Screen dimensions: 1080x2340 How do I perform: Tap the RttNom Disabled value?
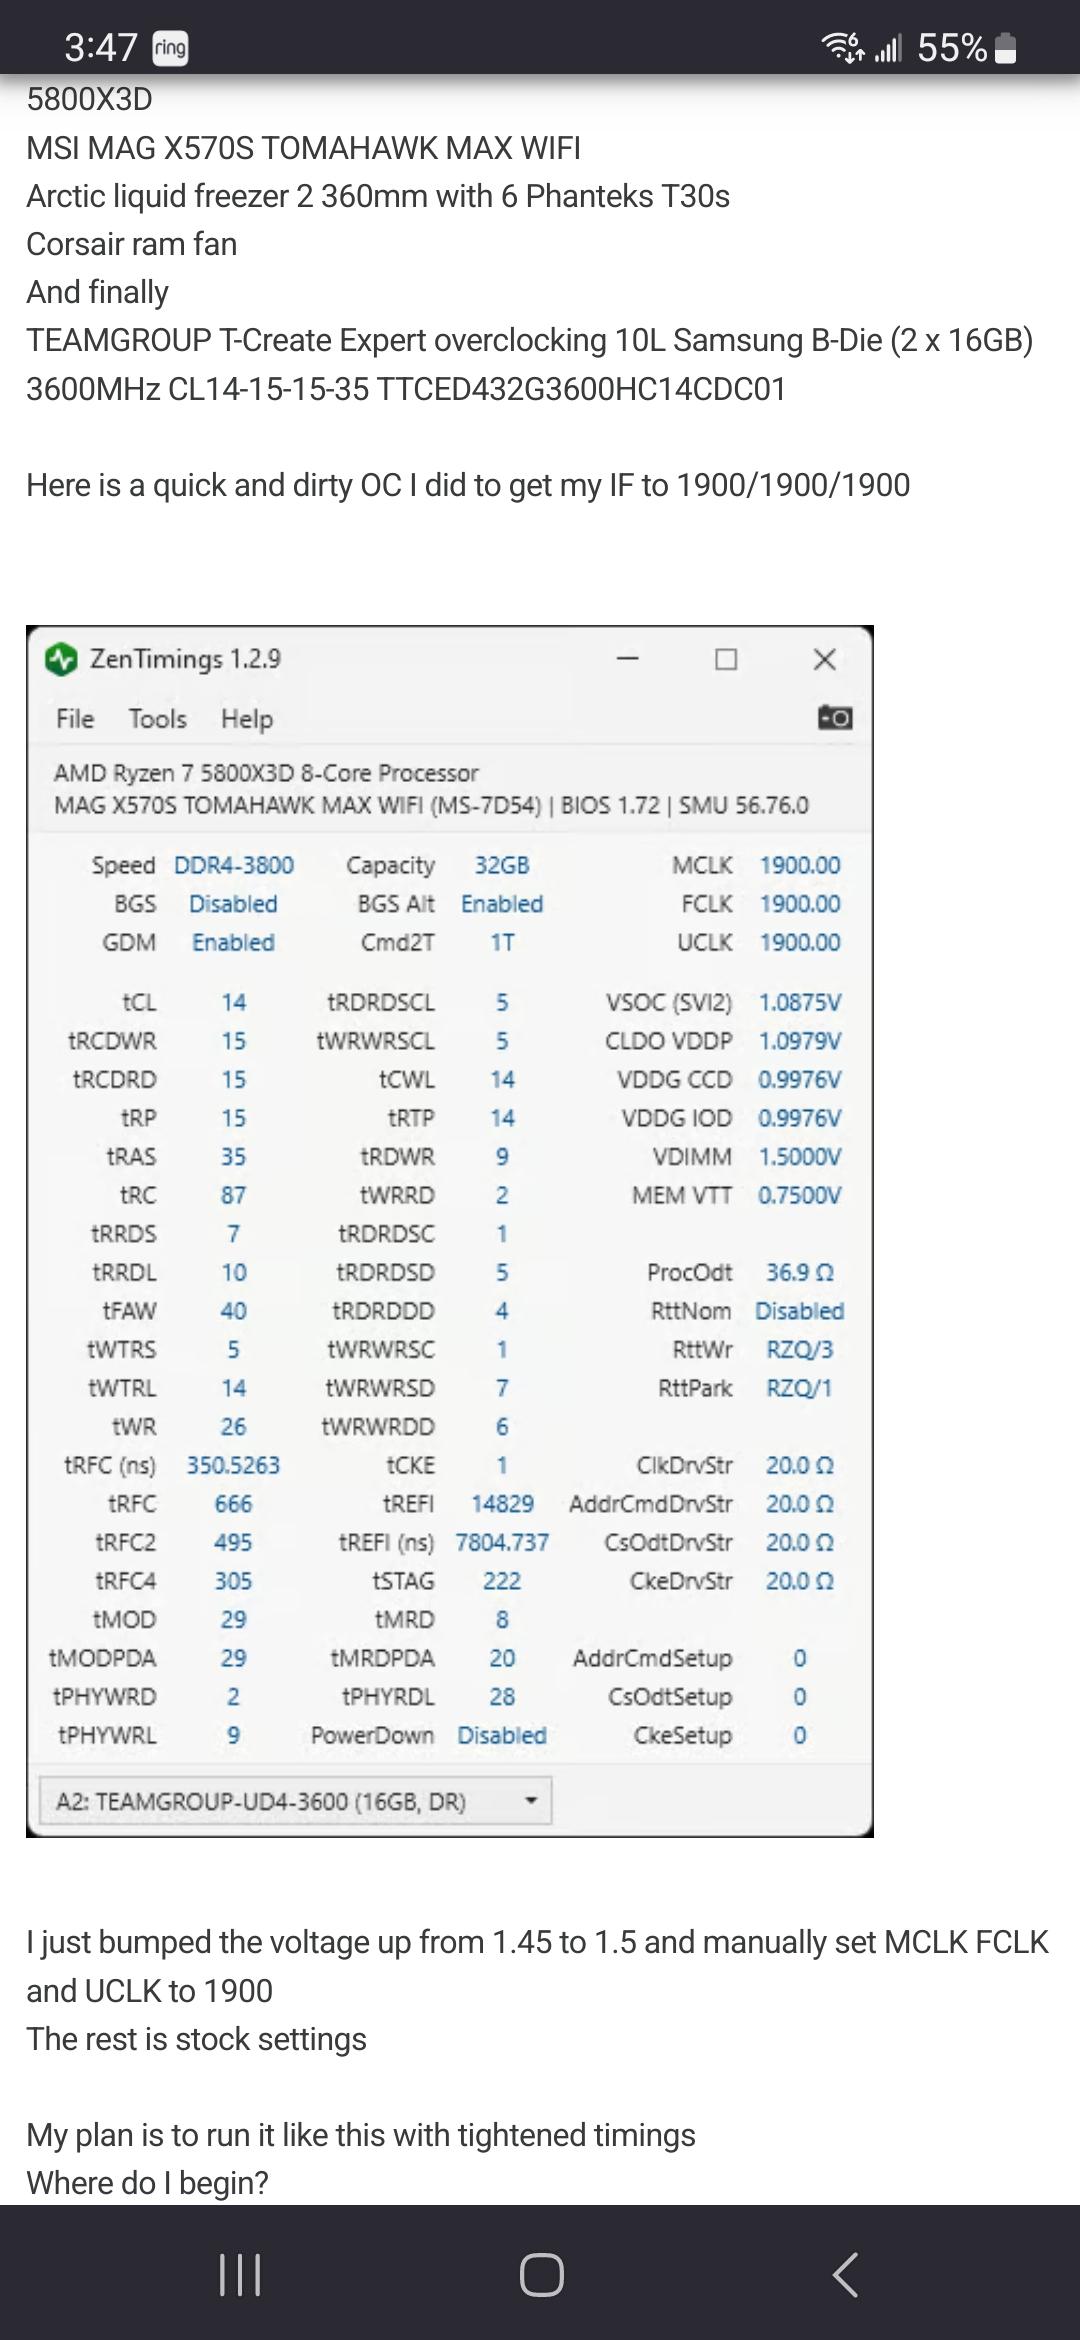point(800,1310)
